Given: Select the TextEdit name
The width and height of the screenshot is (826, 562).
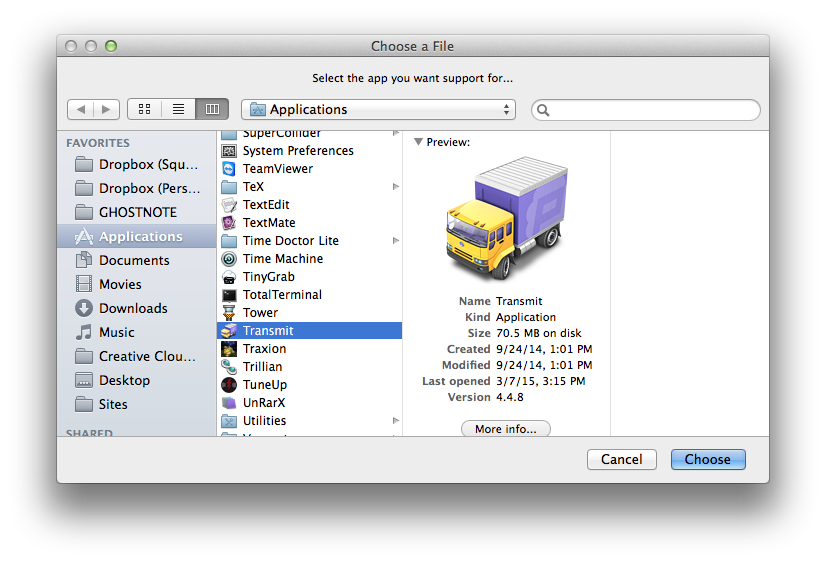Looking at the screenshot, I should (x=266, y=205).
